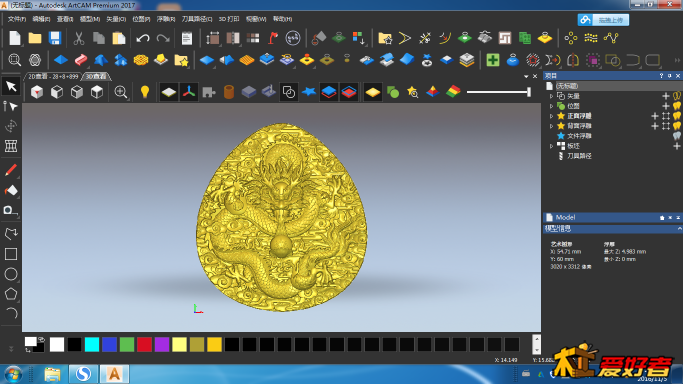
Task: Pick the cyan color swatch
Action: coord(92,344)
